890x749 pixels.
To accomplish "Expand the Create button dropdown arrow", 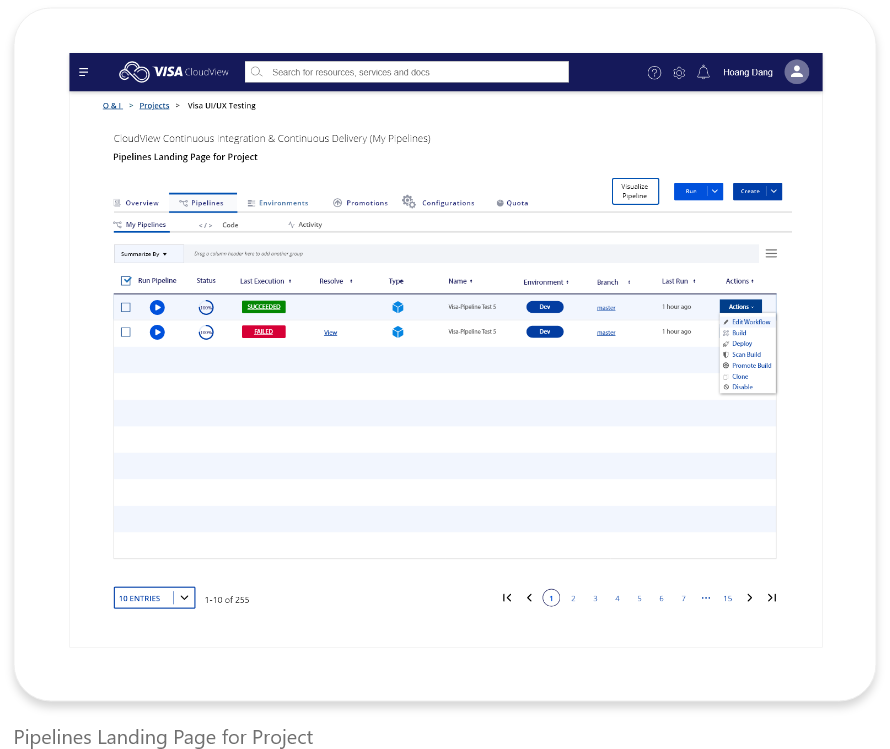I will coord(774,191).
